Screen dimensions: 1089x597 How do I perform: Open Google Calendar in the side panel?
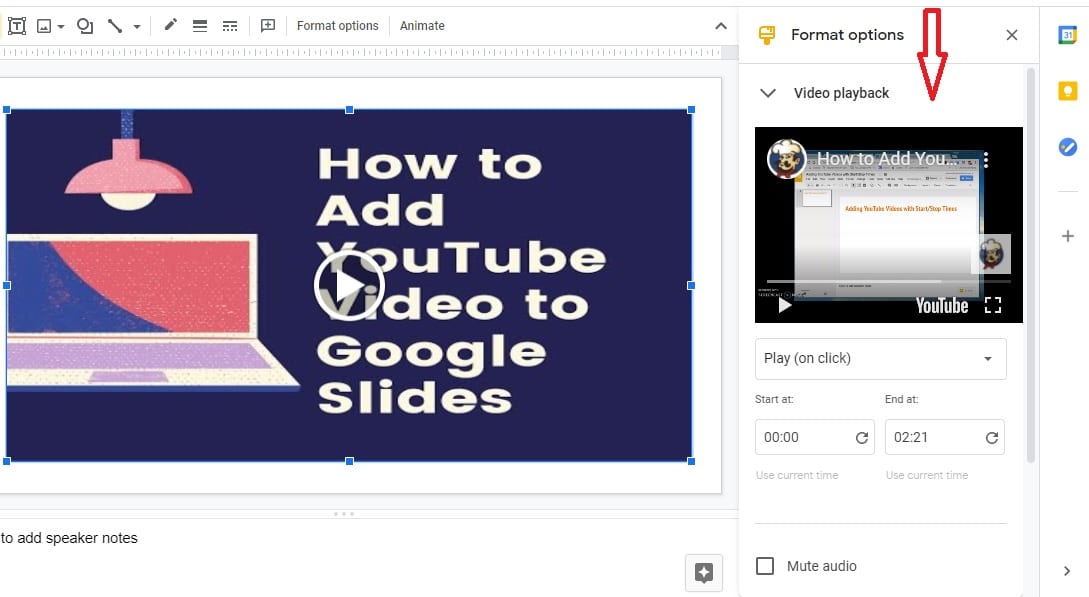(x=1067, y=35)
